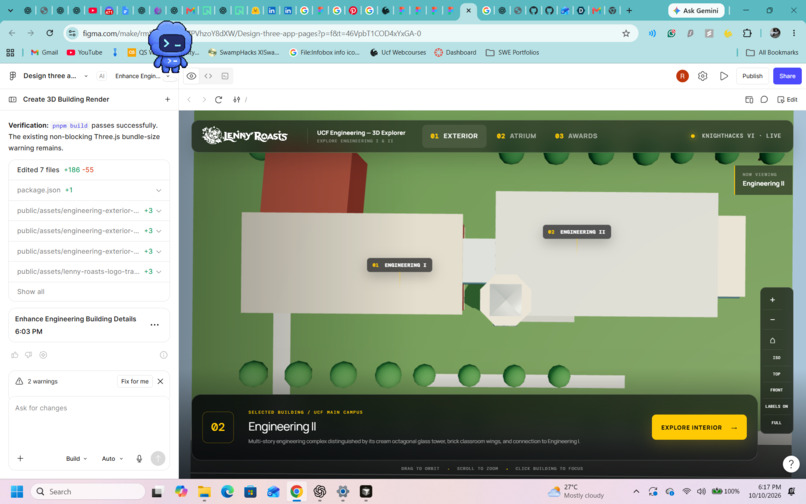Open Google Chrome from the taskbar
Screen dimensions: 806x504
pyautogui.click(x=297, y=492)
